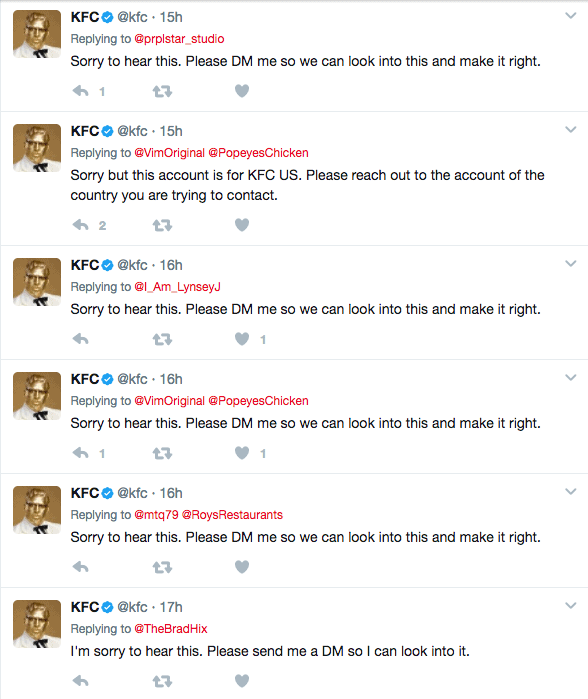Click the @I_Am_LynseyJ mention

point(177,287)
